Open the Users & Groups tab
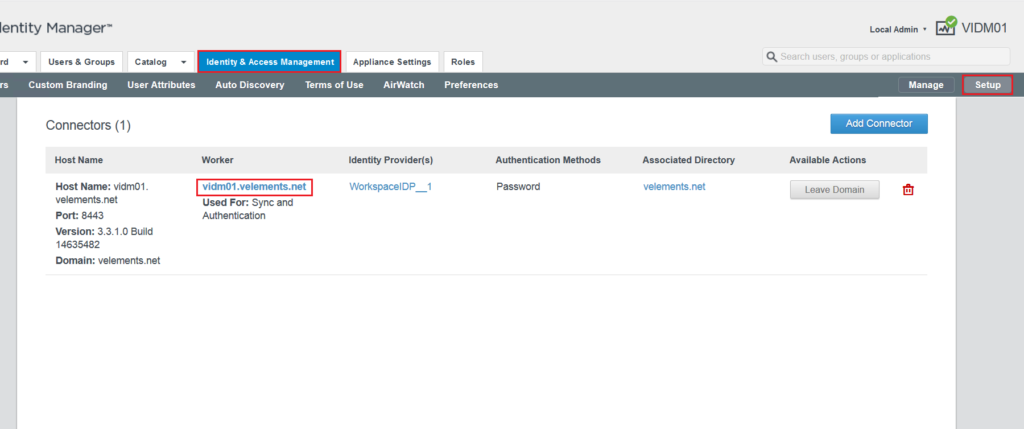The image size is (1024, 429). pos(82,62)
